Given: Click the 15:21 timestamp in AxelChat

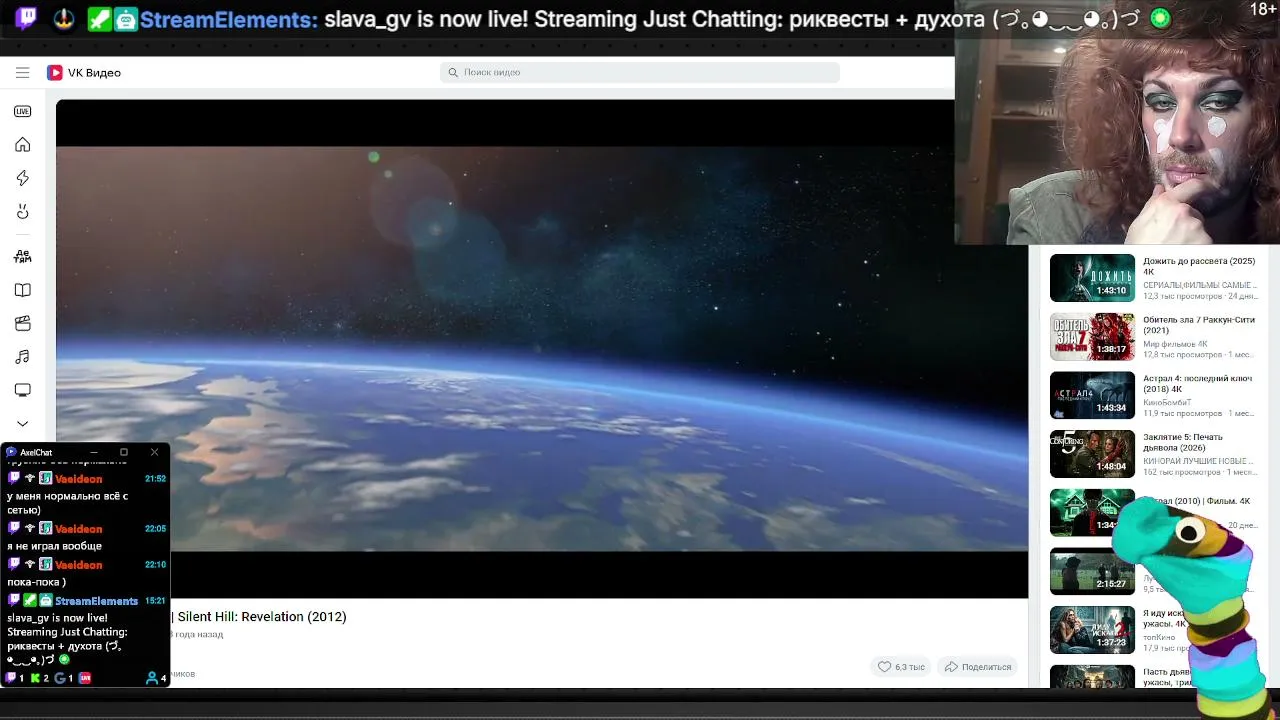Looking at the screenshot, I should [x=155, y=601].
